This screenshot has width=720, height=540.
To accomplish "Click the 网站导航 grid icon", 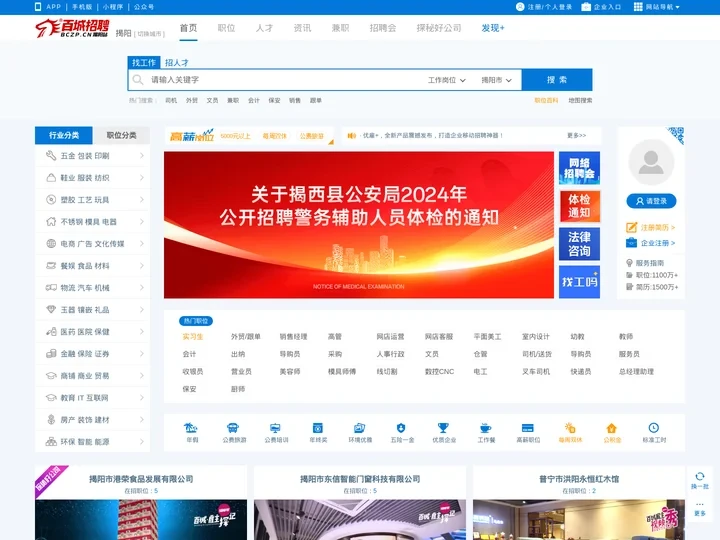I will pyautogui.click(x=638, y=6).
